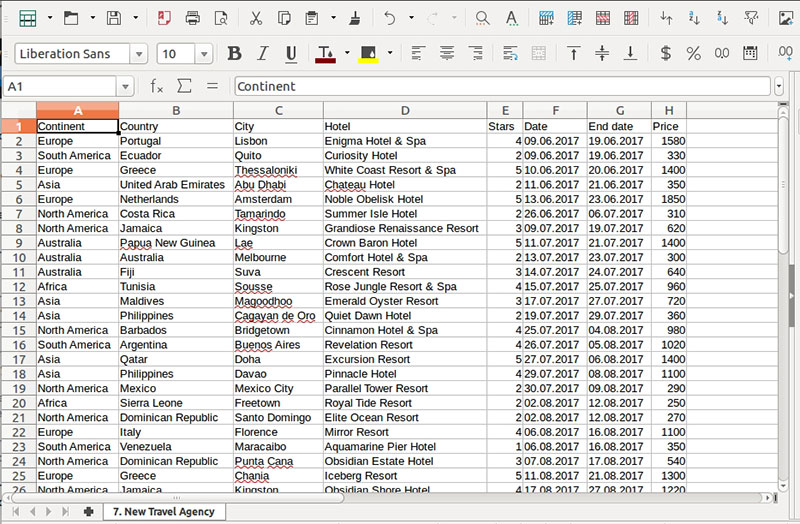
Task: Format cells as currency
Action: pyautogui.click(x=666, y=54)
